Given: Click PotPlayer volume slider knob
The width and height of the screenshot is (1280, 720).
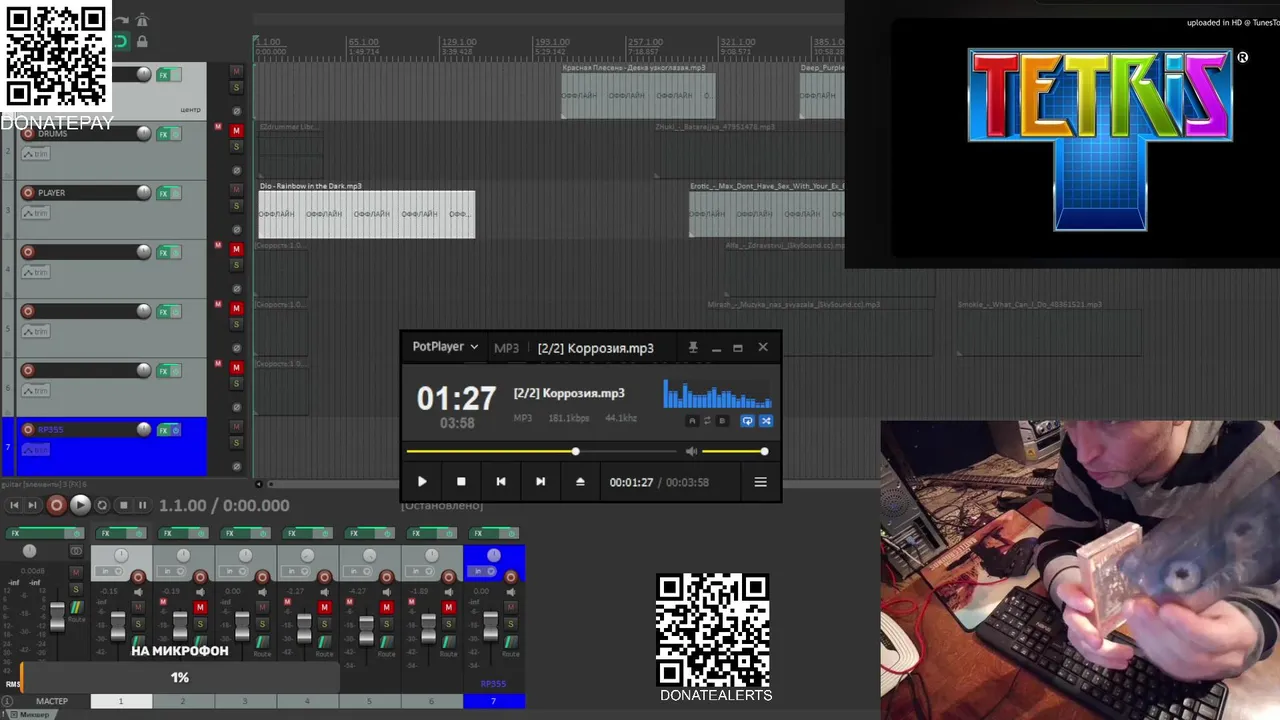Looking at the screenshot, I should coord(764,452).
